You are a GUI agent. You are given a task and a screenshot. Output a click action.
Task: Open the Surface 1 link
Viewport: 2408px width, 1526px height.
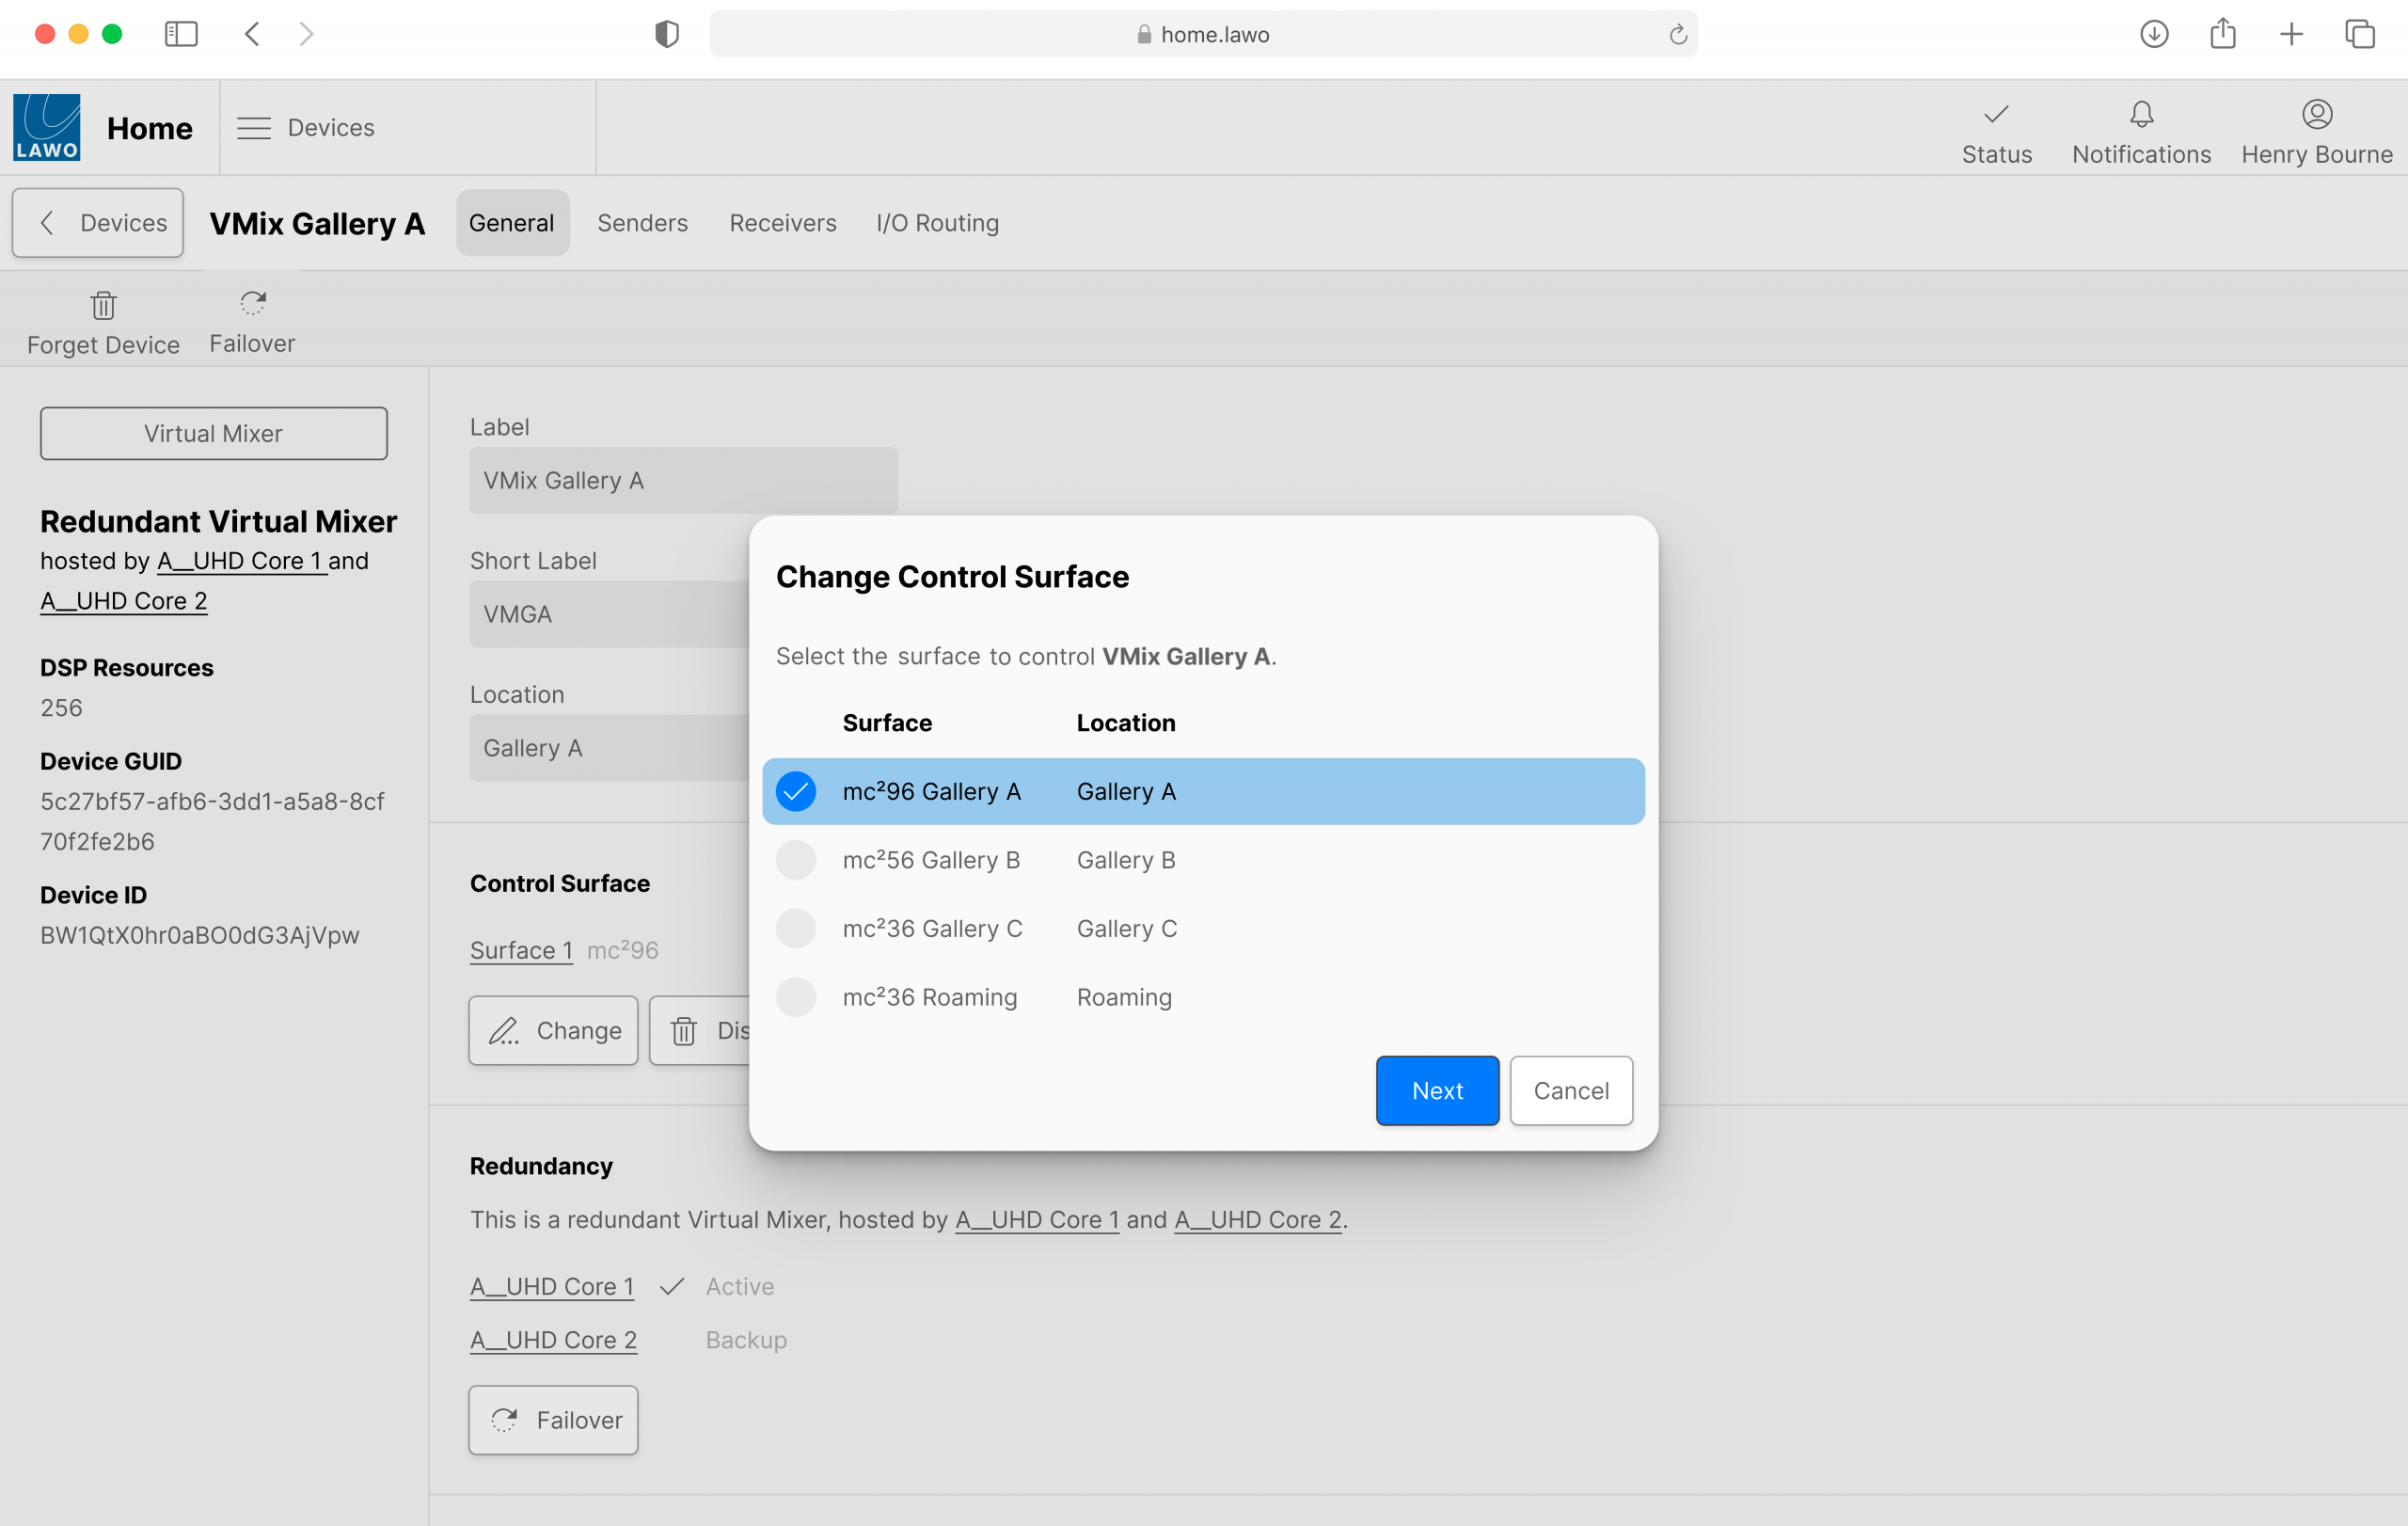(x=521, y=950)
